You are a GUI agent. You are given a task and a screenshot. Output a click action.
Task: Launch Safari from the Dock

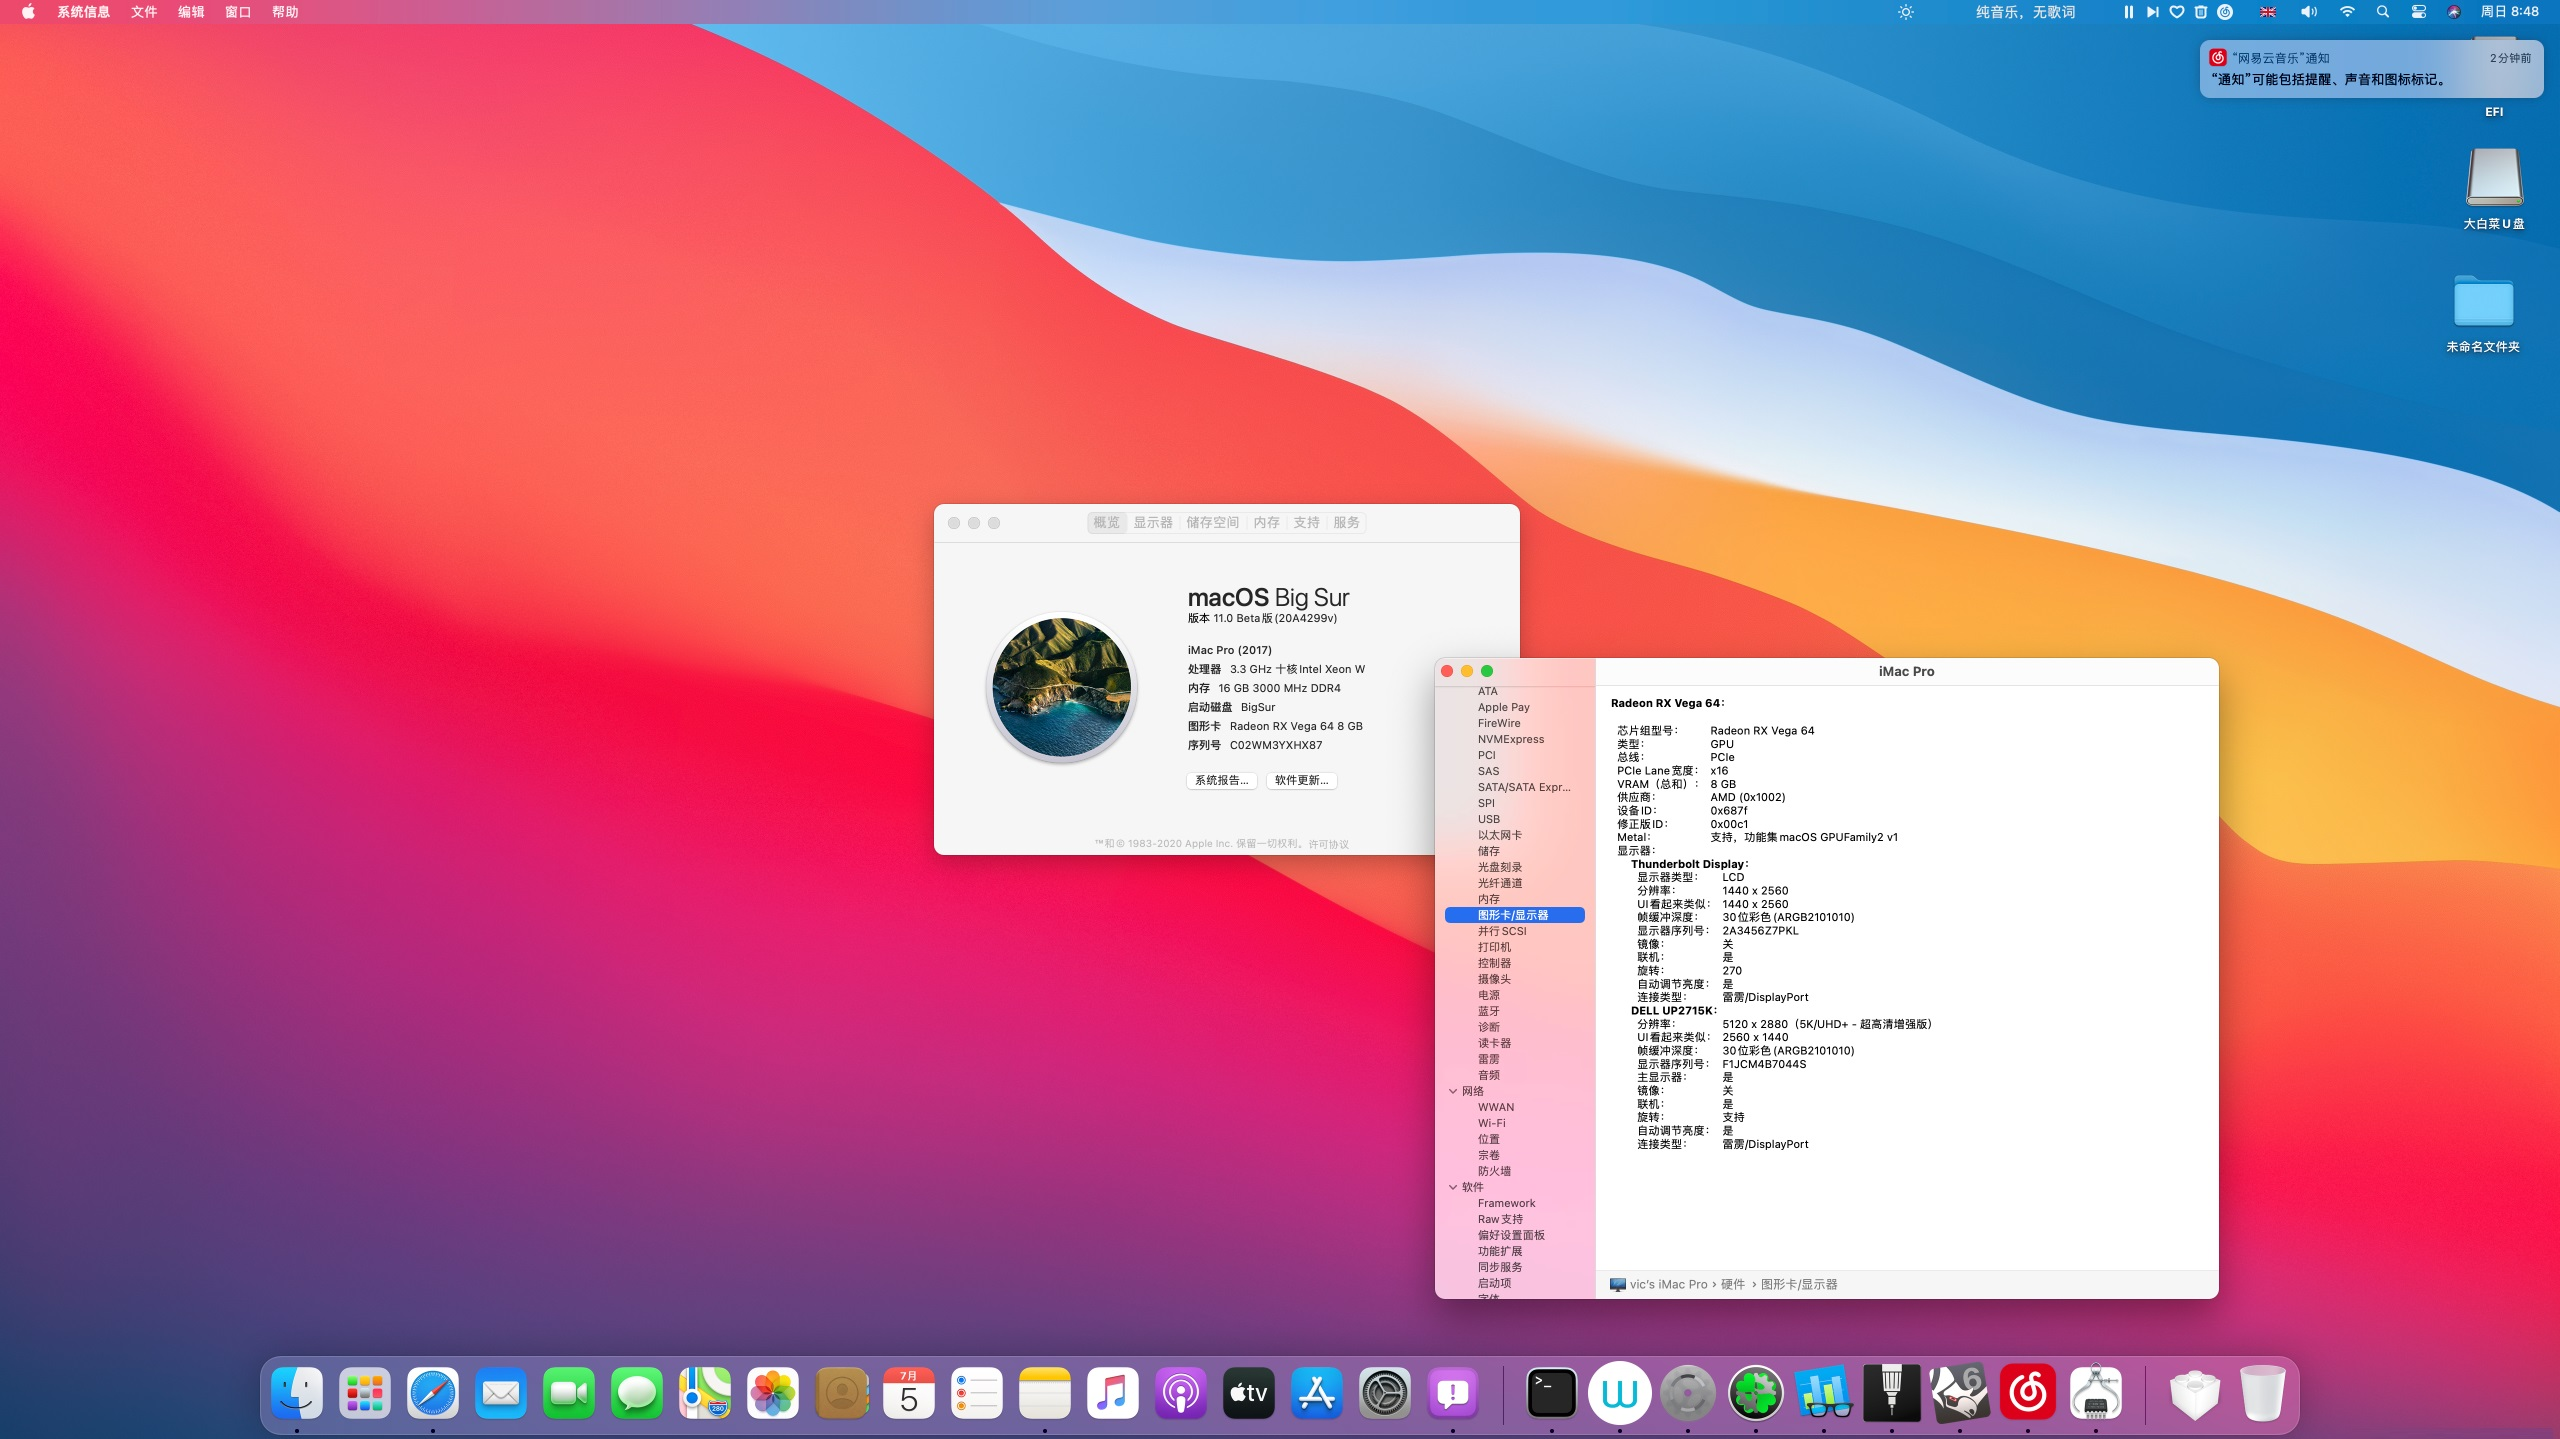[433, 1392]
